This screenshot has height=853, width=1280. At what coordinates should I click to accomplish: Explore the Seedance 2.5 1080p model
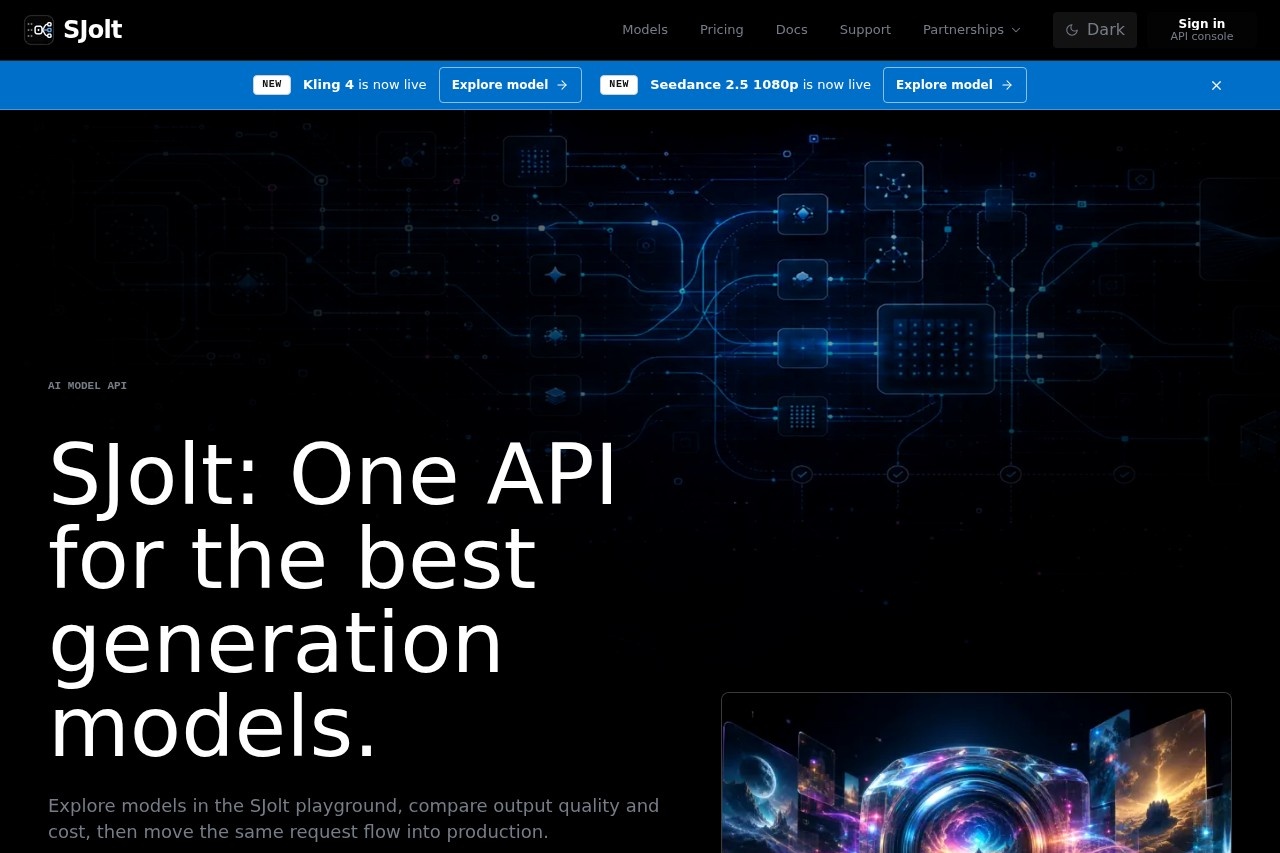click(954, 85)
